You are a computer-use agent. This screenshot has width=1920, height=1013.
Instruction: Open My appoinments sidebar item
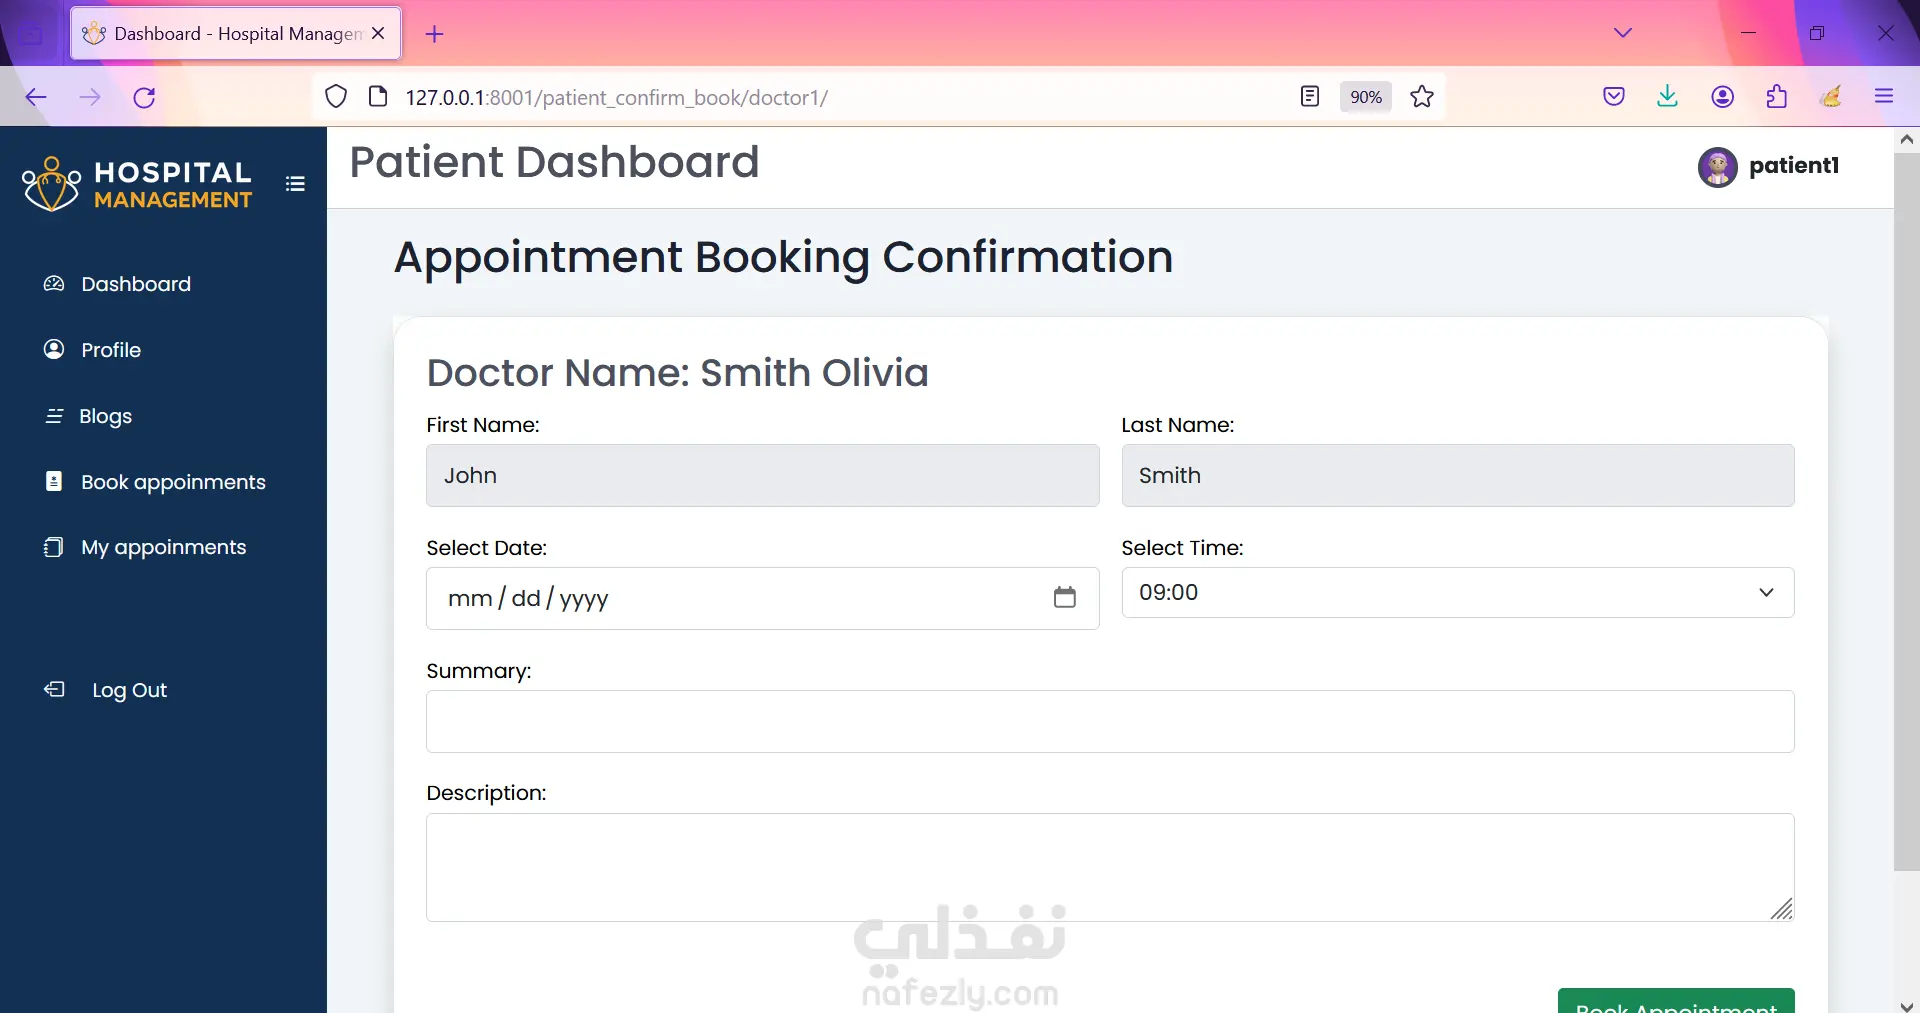[x=163, y=547]
